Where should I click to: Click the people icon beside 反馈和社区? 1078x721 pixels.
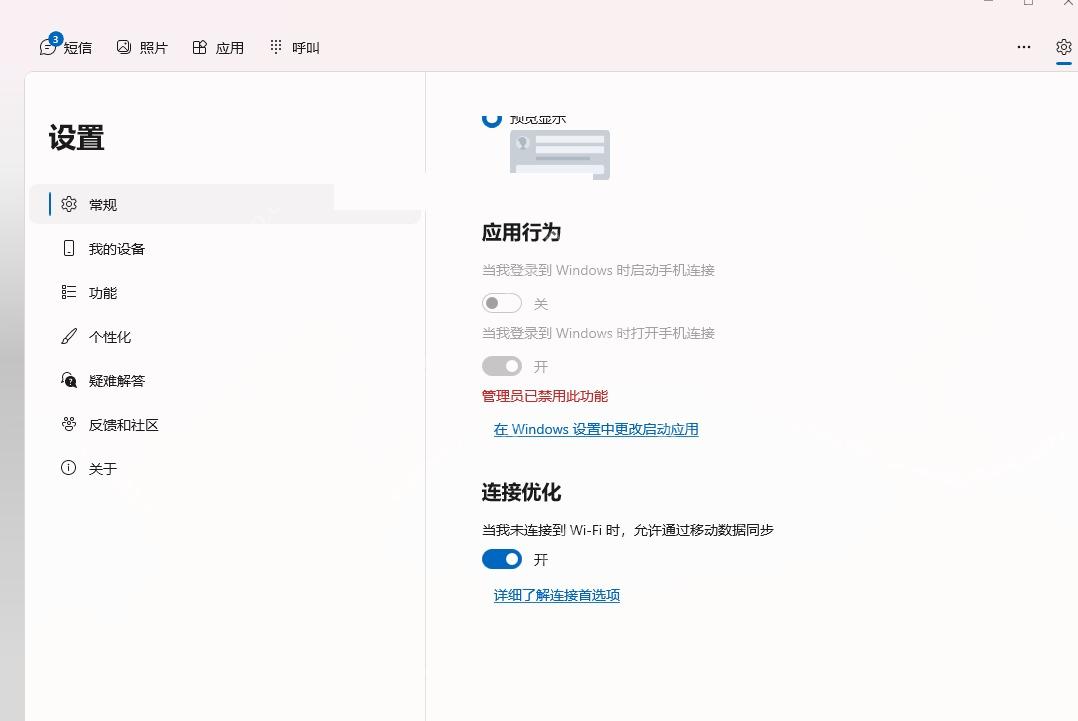click(x=69, y=424)
